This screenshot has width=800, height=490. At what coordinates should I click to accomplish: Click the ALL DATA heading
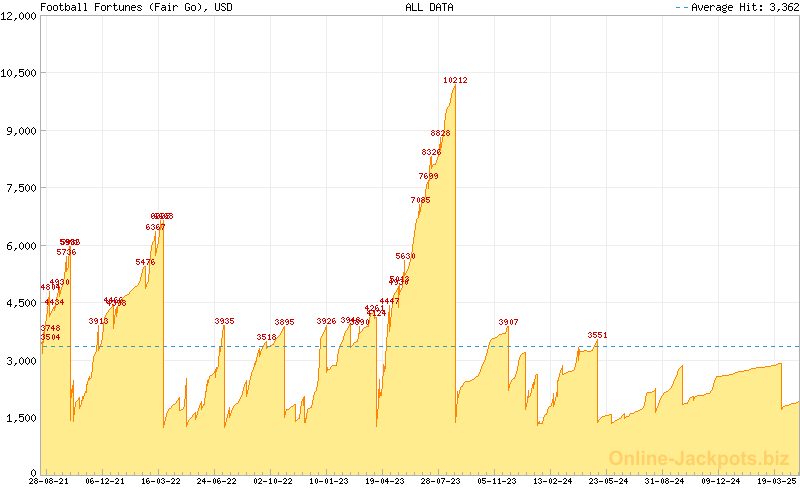coord(429,7)
